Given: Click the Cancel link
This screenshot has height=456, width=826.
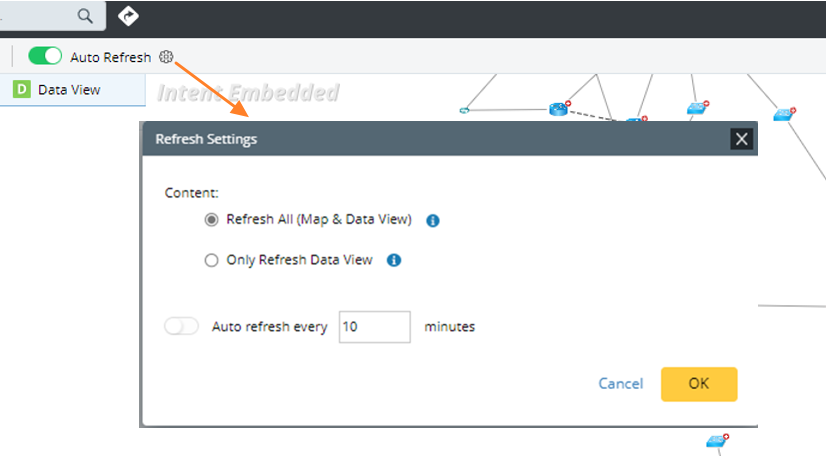Looking at the screenshot, I should (x=620, y=384).
